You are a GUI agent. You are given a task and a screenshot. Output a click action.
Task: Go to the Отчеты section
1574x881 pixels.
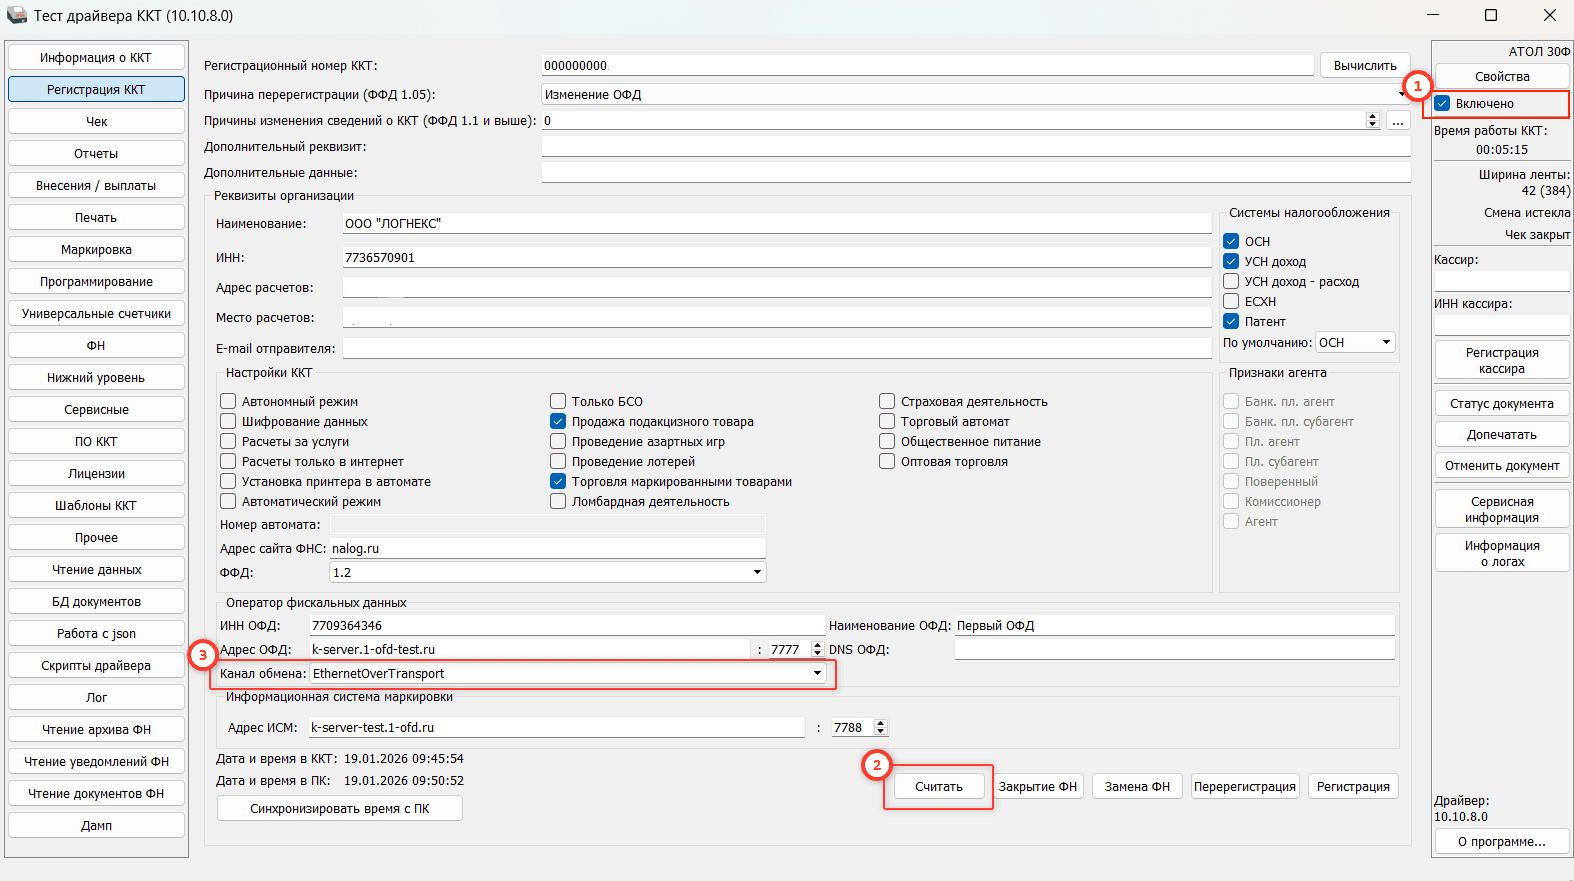tap(96, 153)
